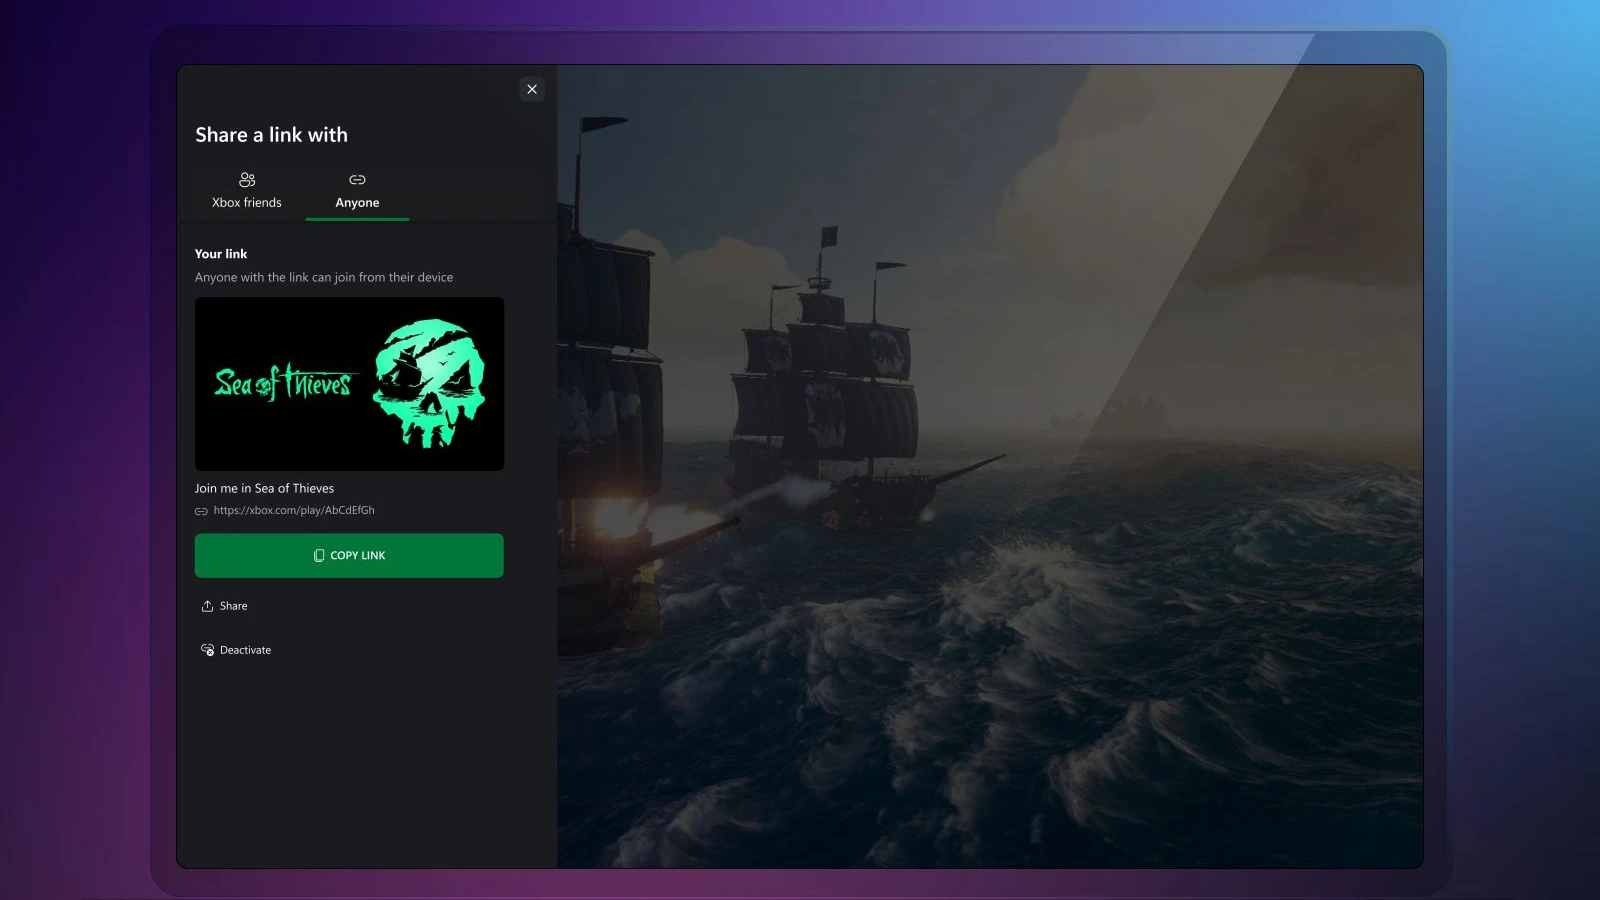This screenshot has width=1600, height=900.
Task: Click the 'Share a link with' title
Action: click(272, 135)
